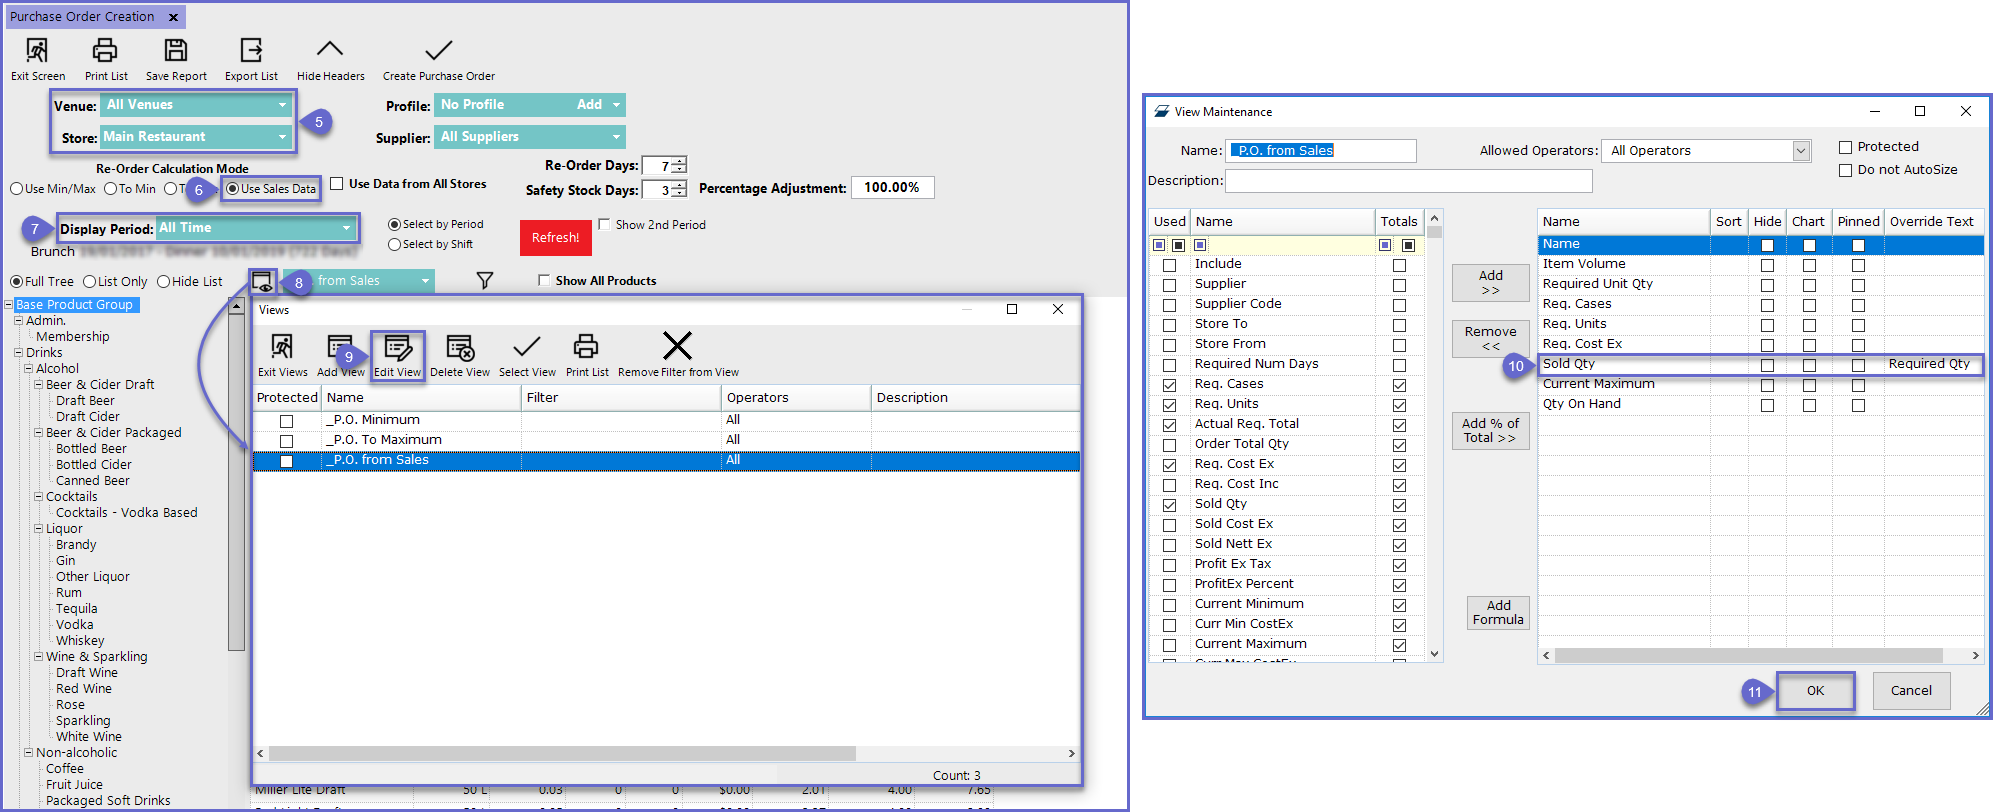Select the _P.O. Minimum view row

pyautogui.click(x=666, y=420)
